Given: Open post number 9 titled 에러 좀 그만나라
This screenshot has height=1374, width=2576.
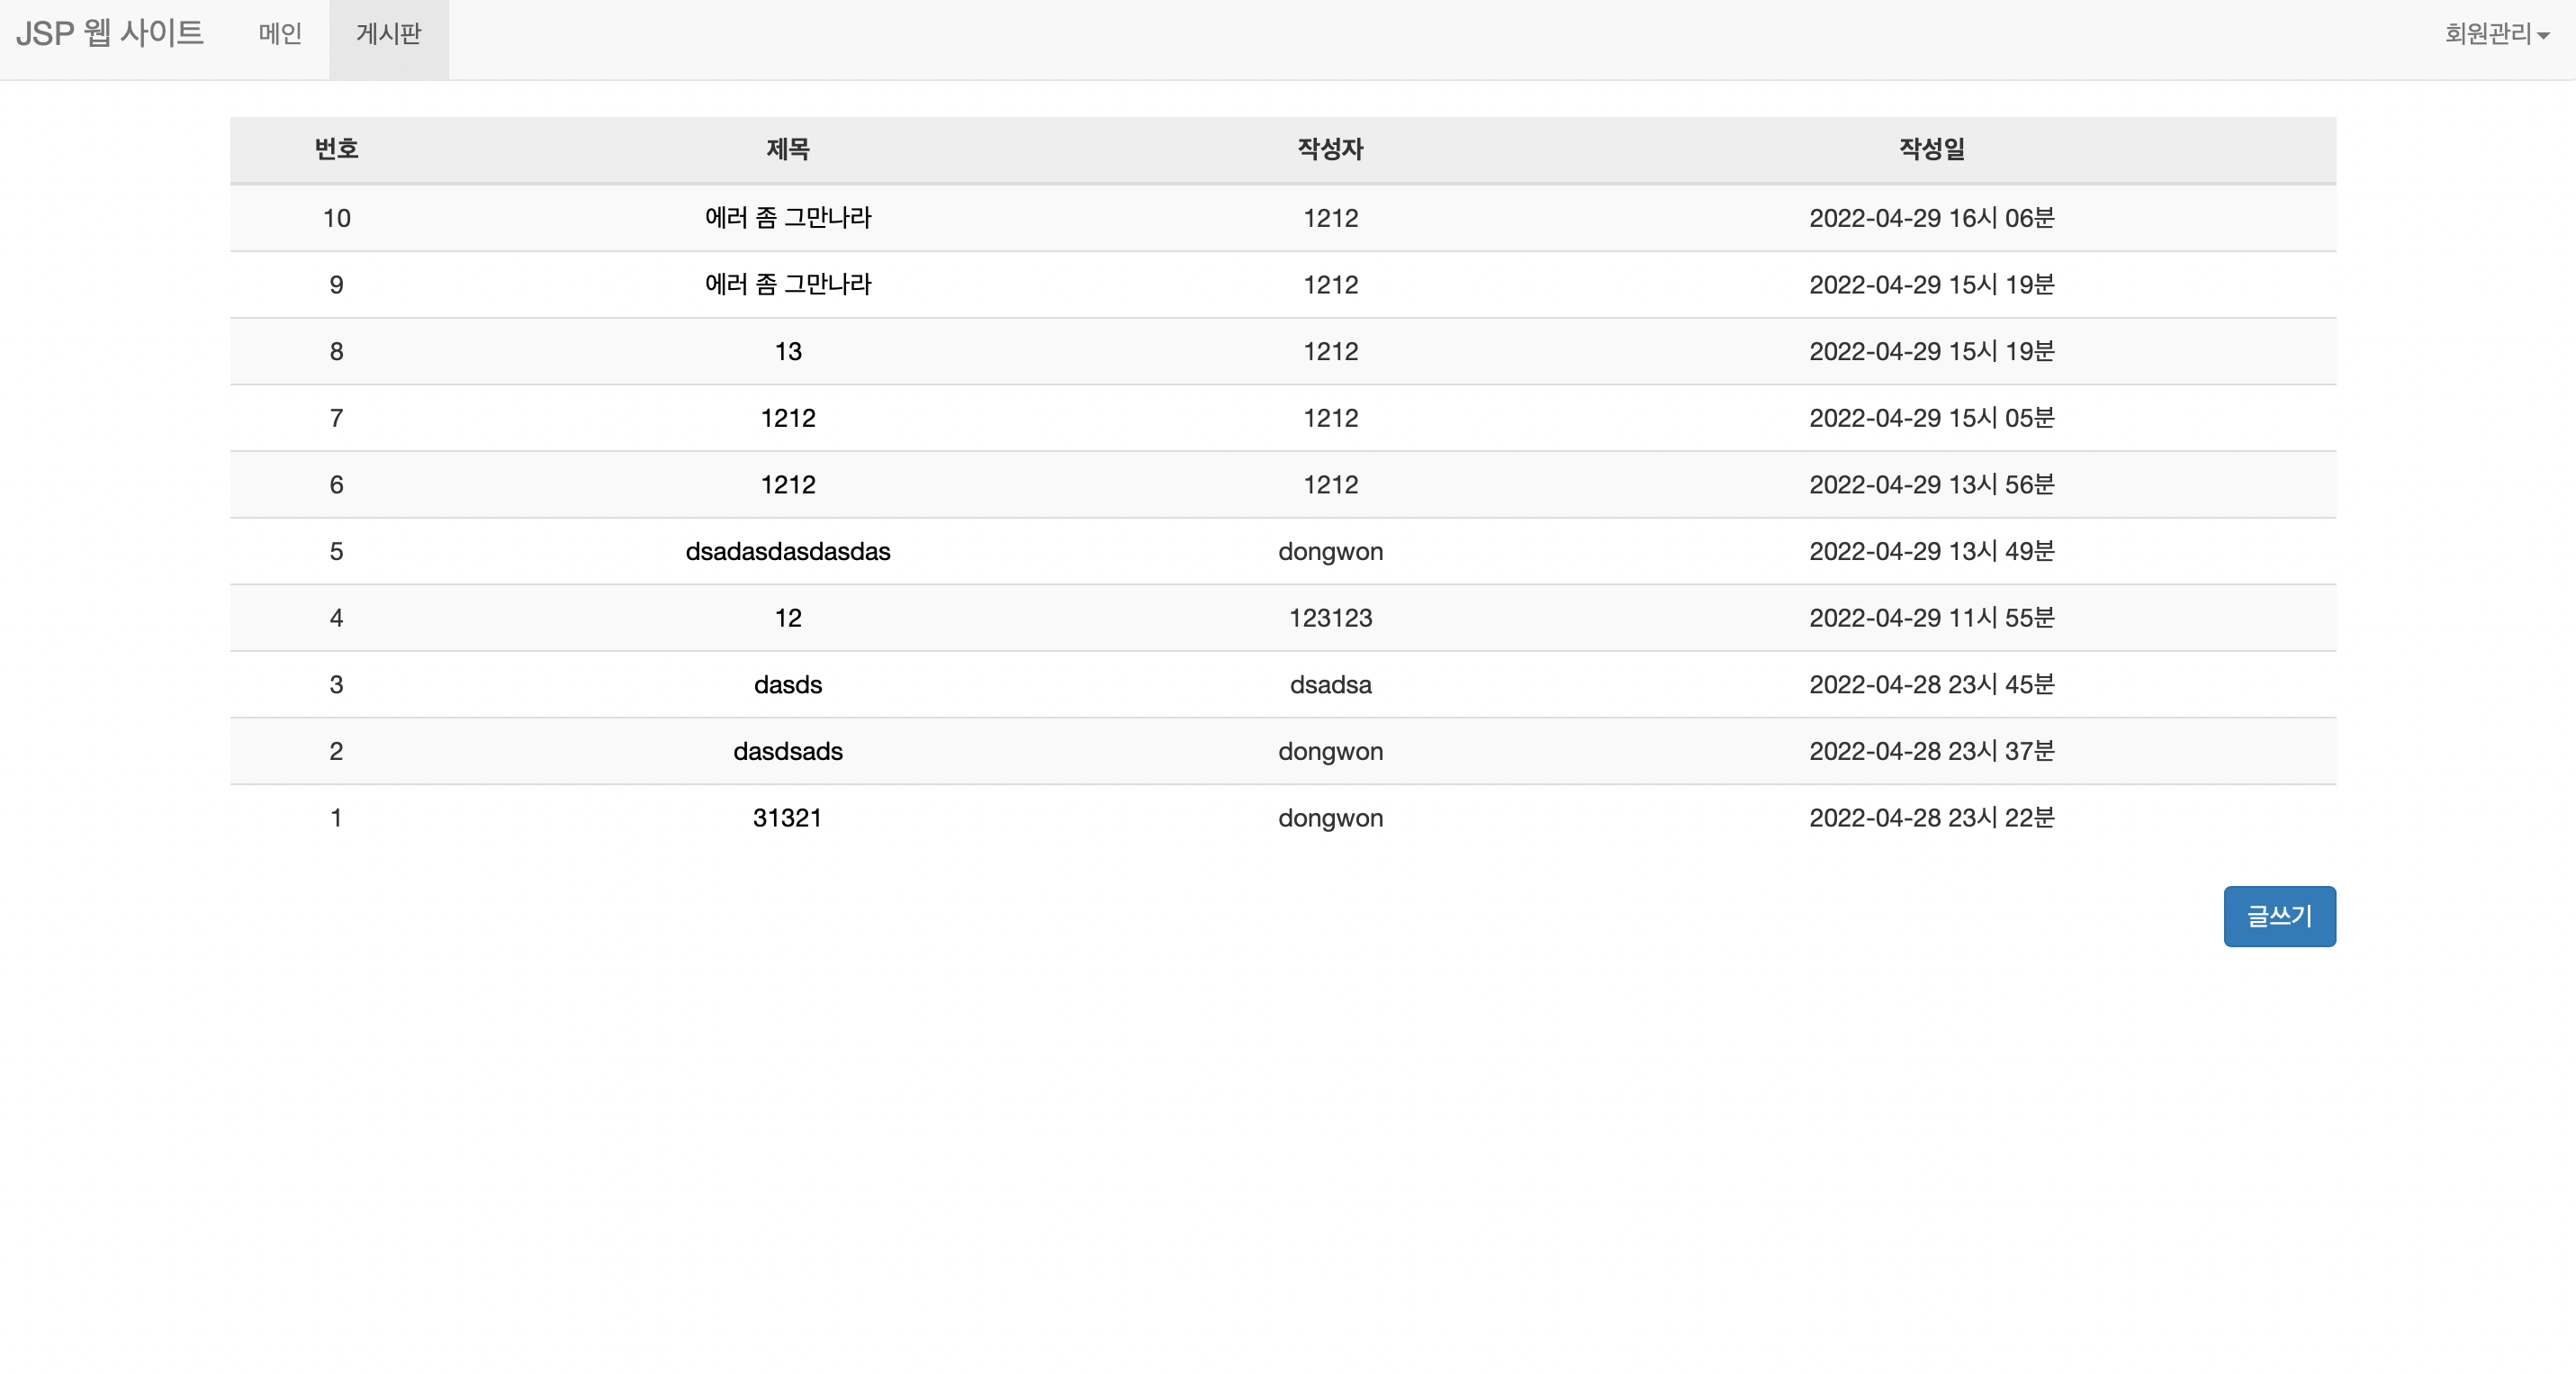Looking at the screenshot, I should point(788,284).
